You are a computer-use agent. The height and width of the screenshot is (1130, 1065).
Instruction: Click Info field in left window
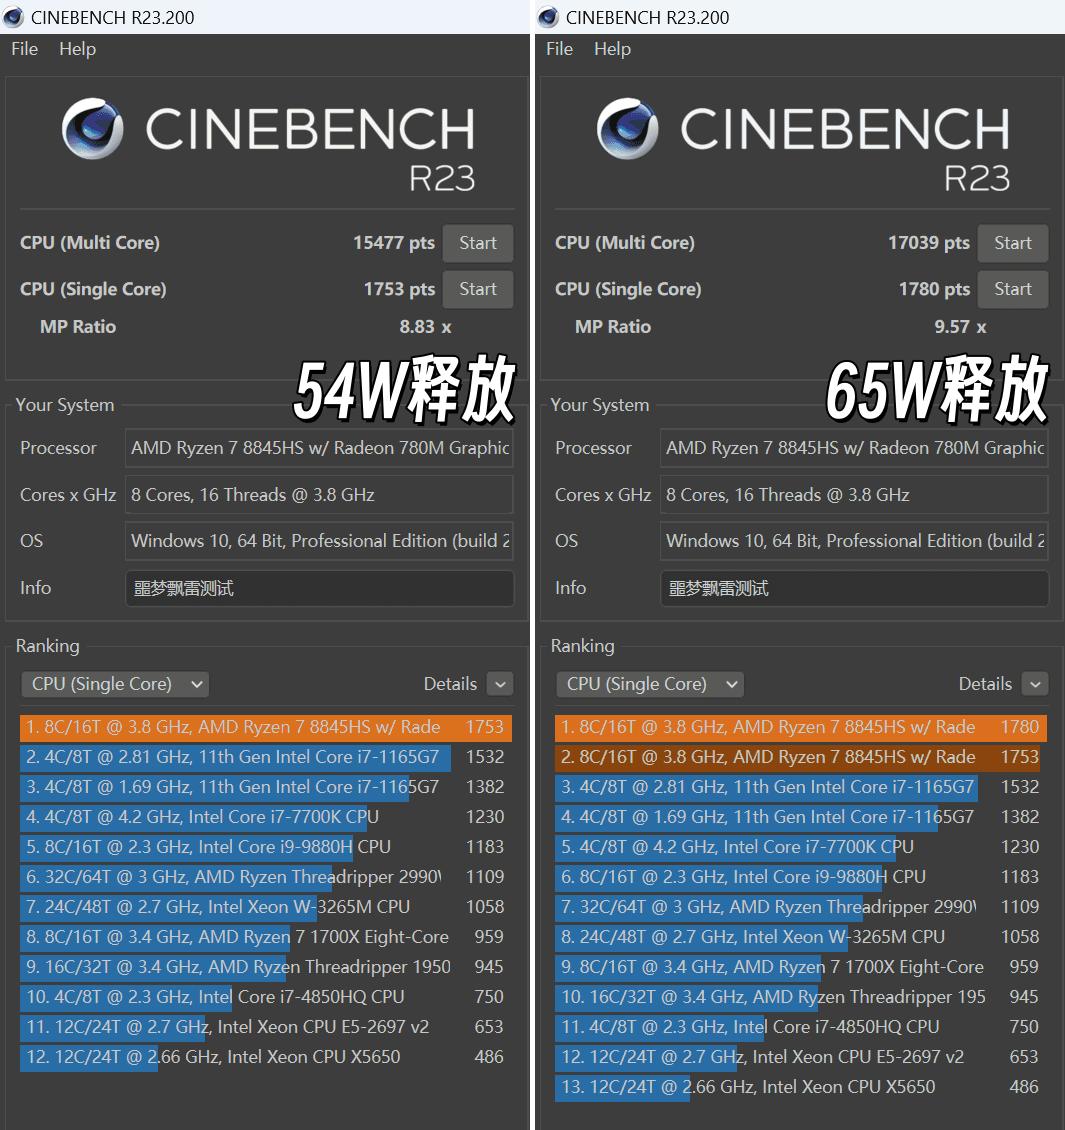319,589
